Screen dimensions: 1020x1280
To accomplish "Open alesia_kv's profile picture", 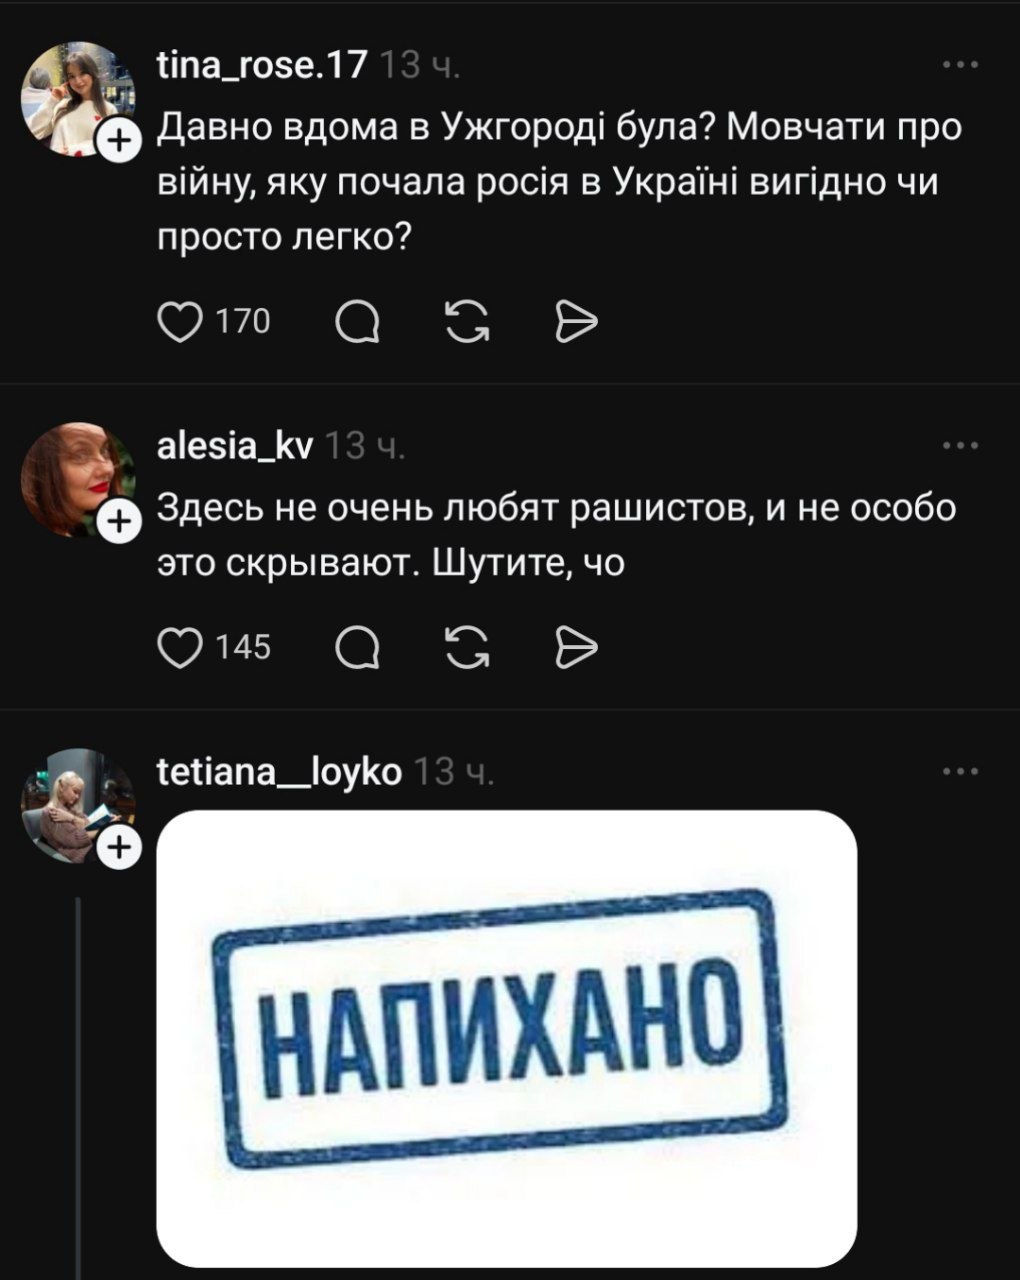I will coord(78,479).
